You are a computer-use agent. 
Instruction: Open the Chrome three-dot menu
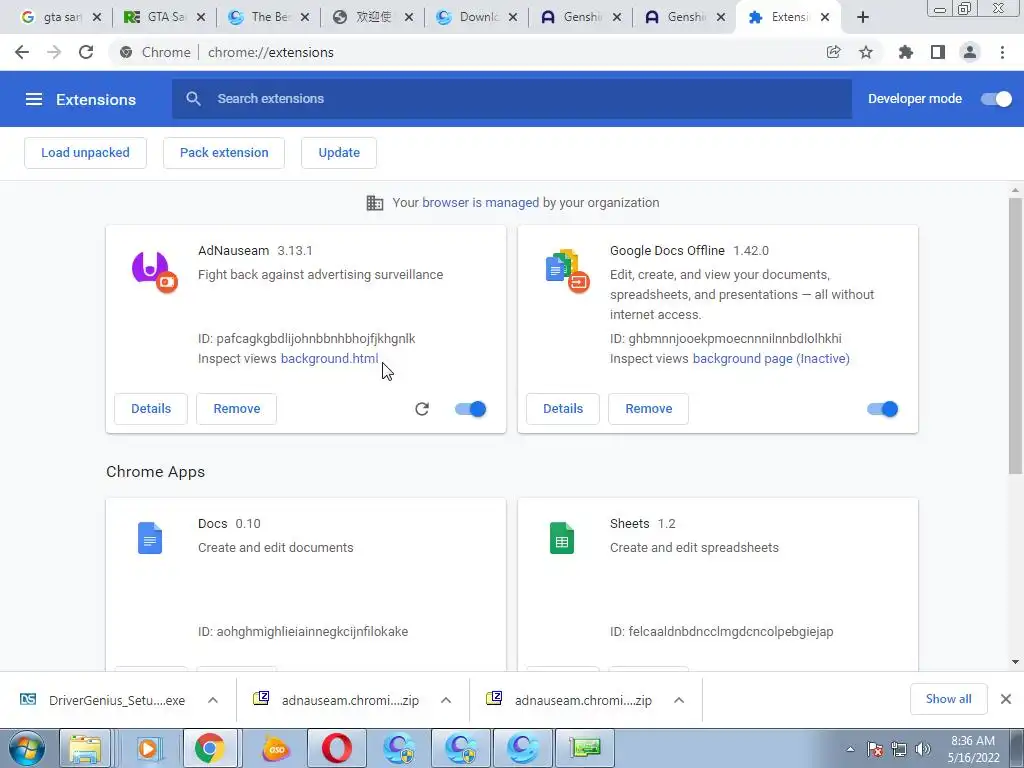tap(1002, 52)
